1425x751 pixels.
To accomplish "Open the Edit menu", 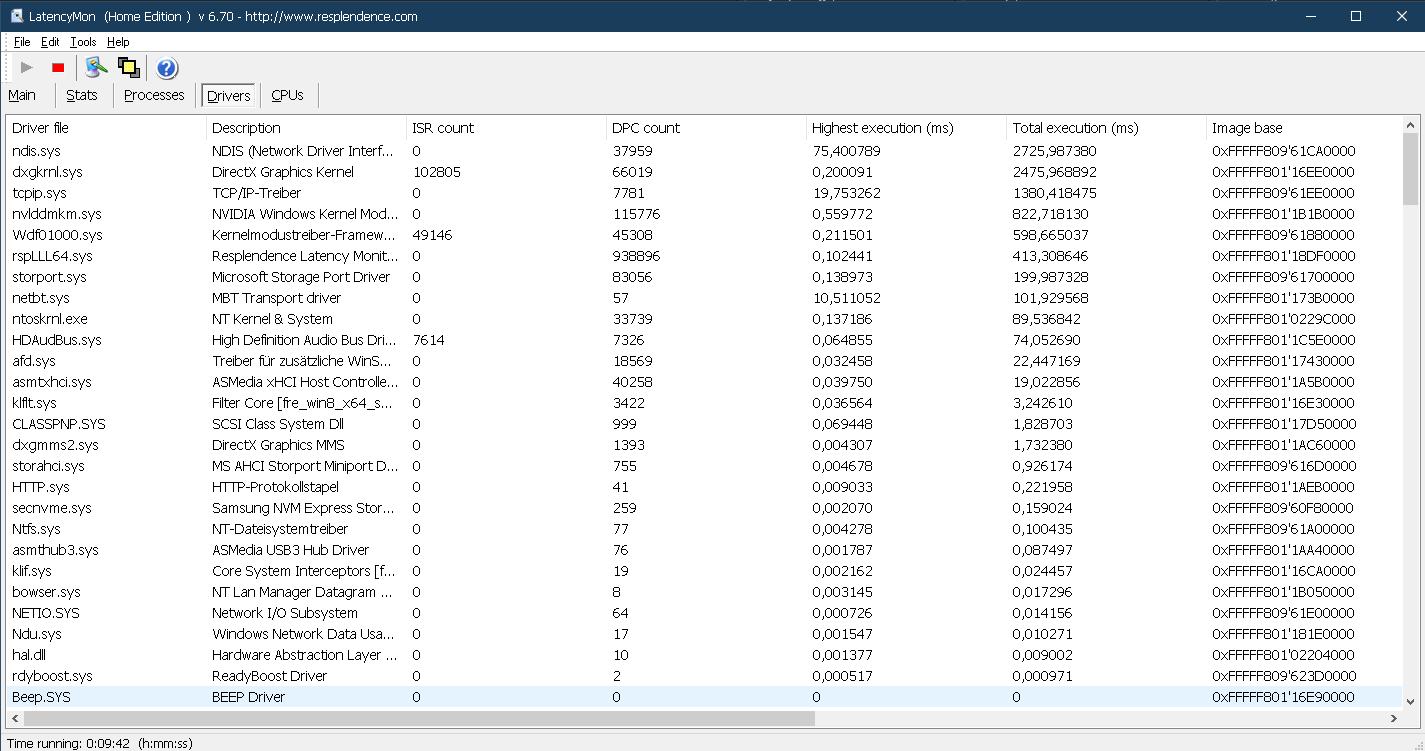I will [x=50, y=42].
